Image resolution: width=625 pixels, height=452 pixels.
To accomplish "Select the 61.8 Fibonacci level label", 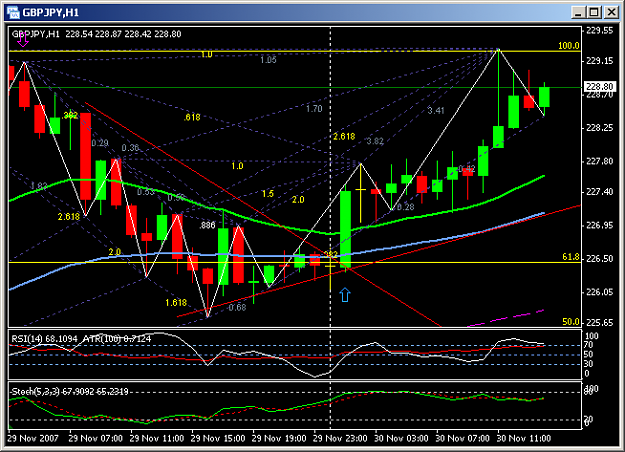I will (x=571, y=257).
